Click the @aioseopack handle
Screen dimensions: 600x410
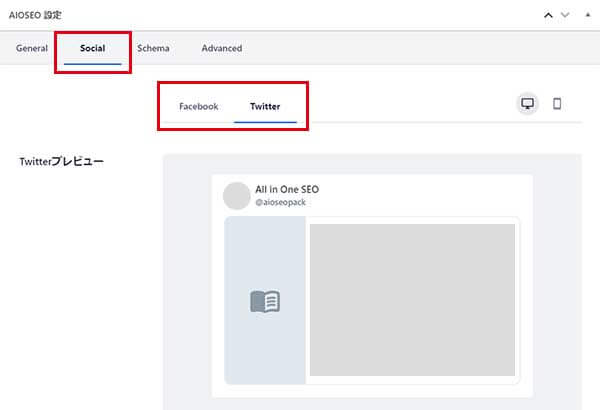(280, 202)
